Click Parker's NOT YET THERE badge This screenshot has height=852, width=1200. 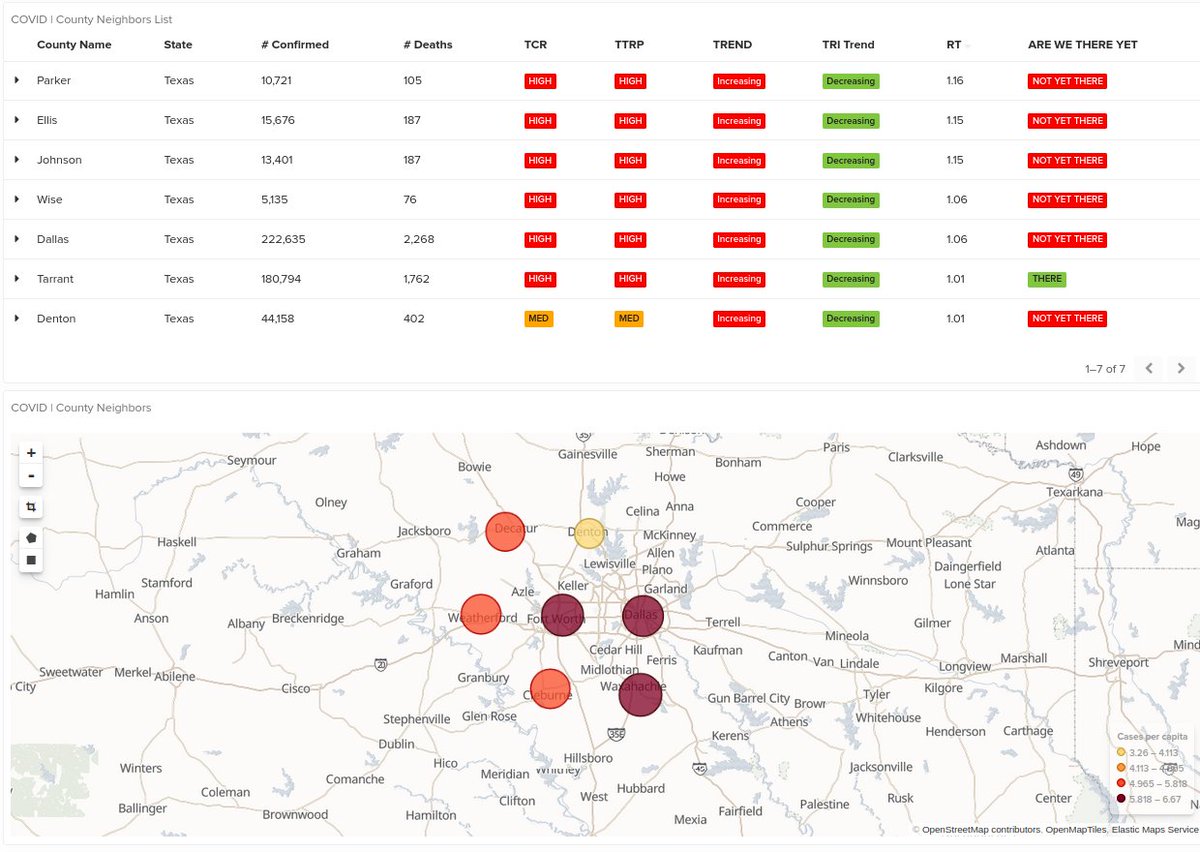tap(1067, 80)
